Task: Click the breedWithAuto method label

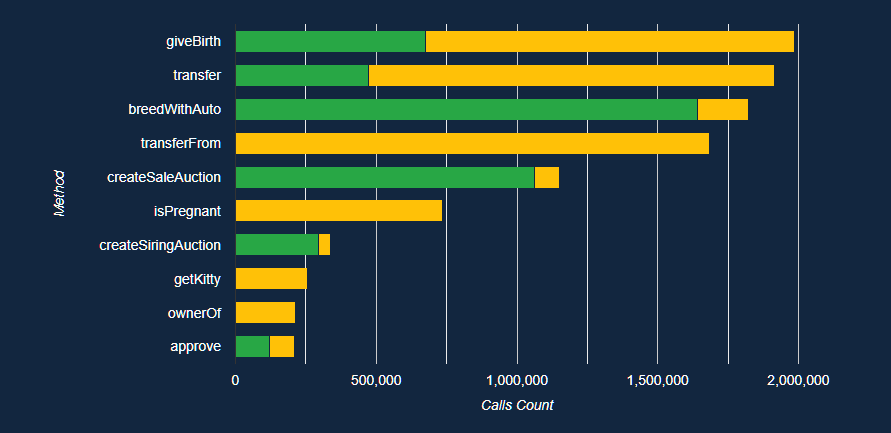Action: (x=174, y=110)
